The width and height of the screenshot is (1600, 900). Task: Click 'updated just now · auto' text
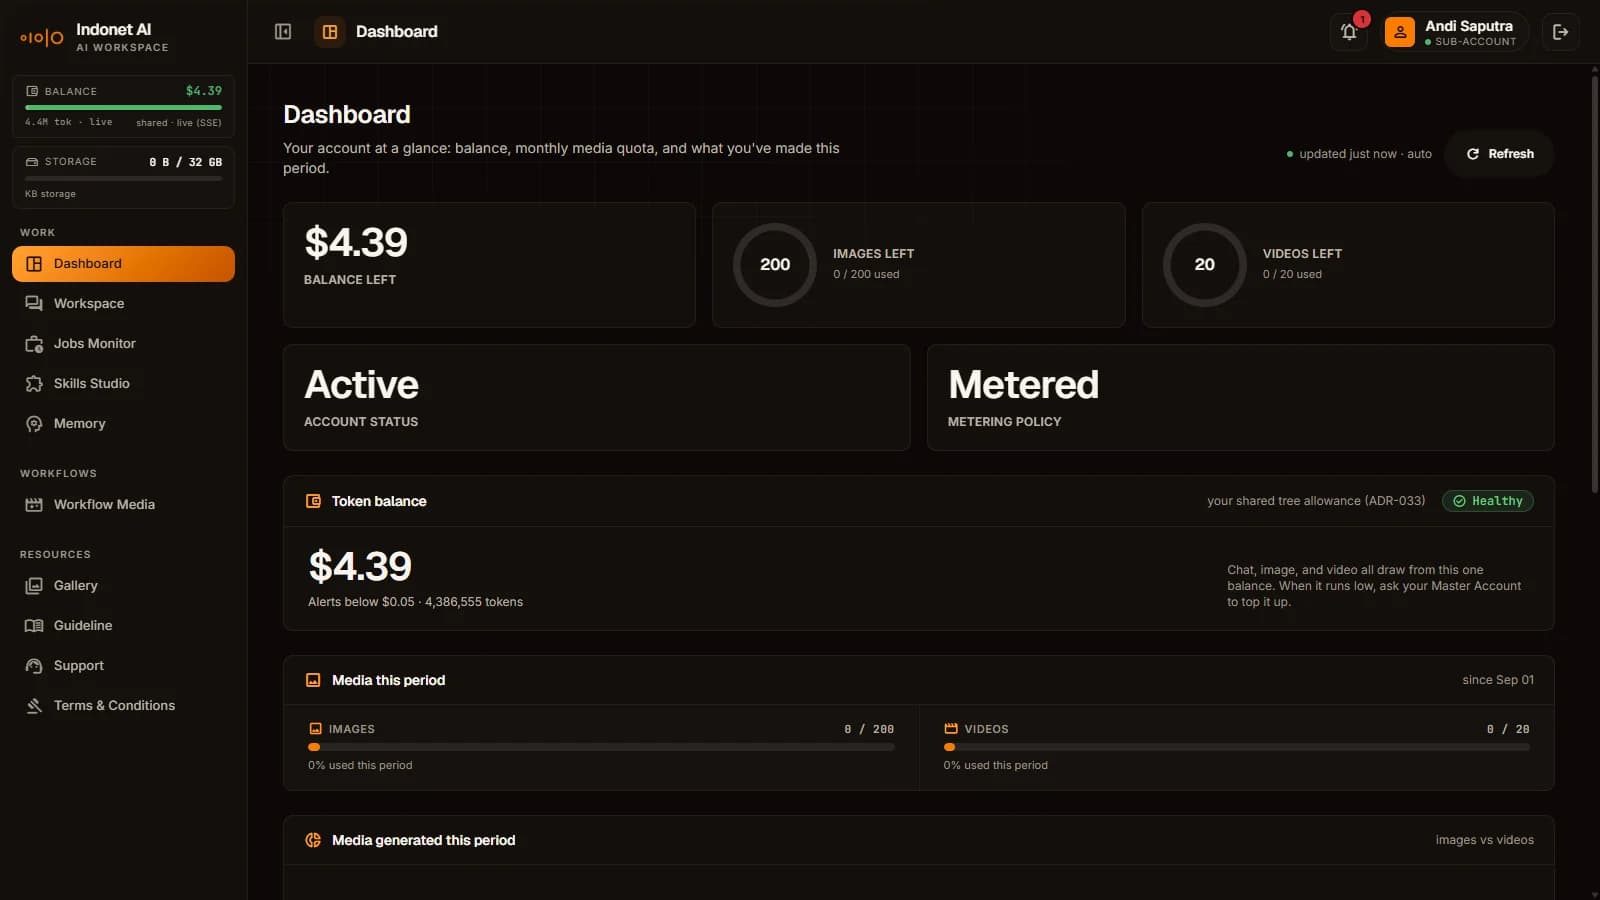coord(1365,154)
